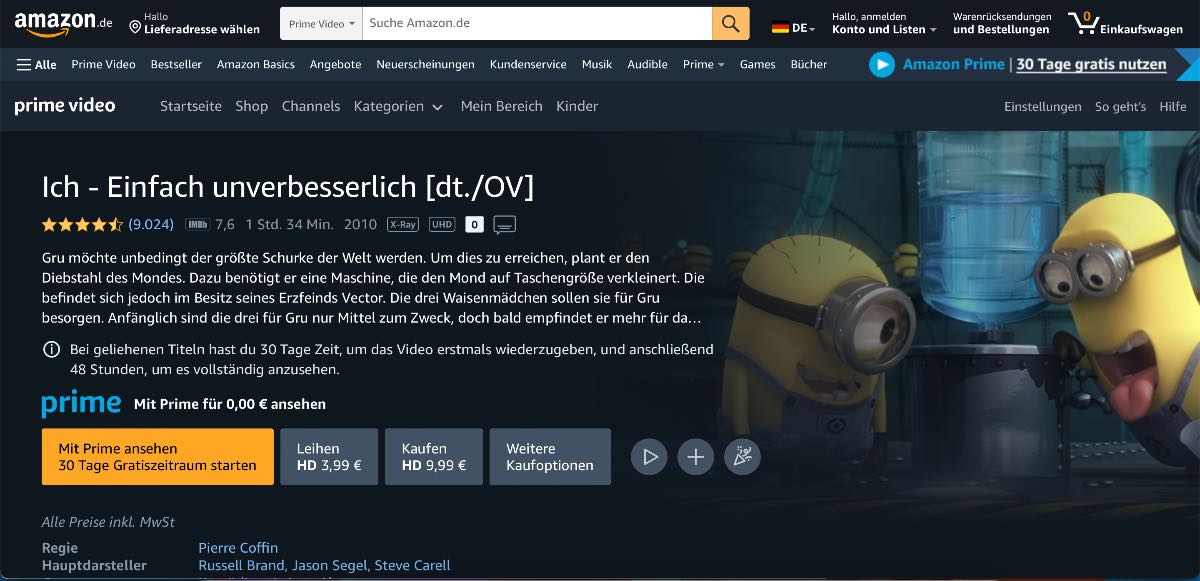Click the subtitles speech bubble icon
The width and height of the screenshot is (1200, 581).
(505, 224)
